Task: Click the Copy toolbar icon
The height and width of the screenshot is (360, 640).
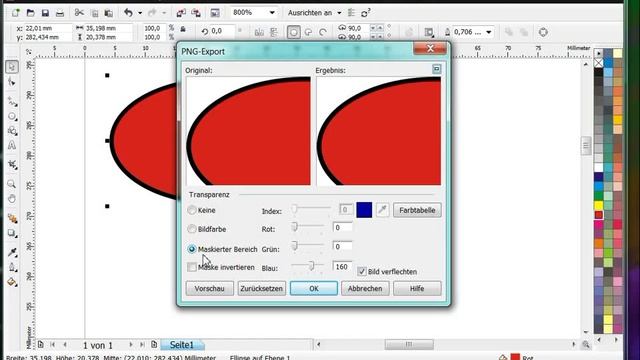Action: point(94,13)
